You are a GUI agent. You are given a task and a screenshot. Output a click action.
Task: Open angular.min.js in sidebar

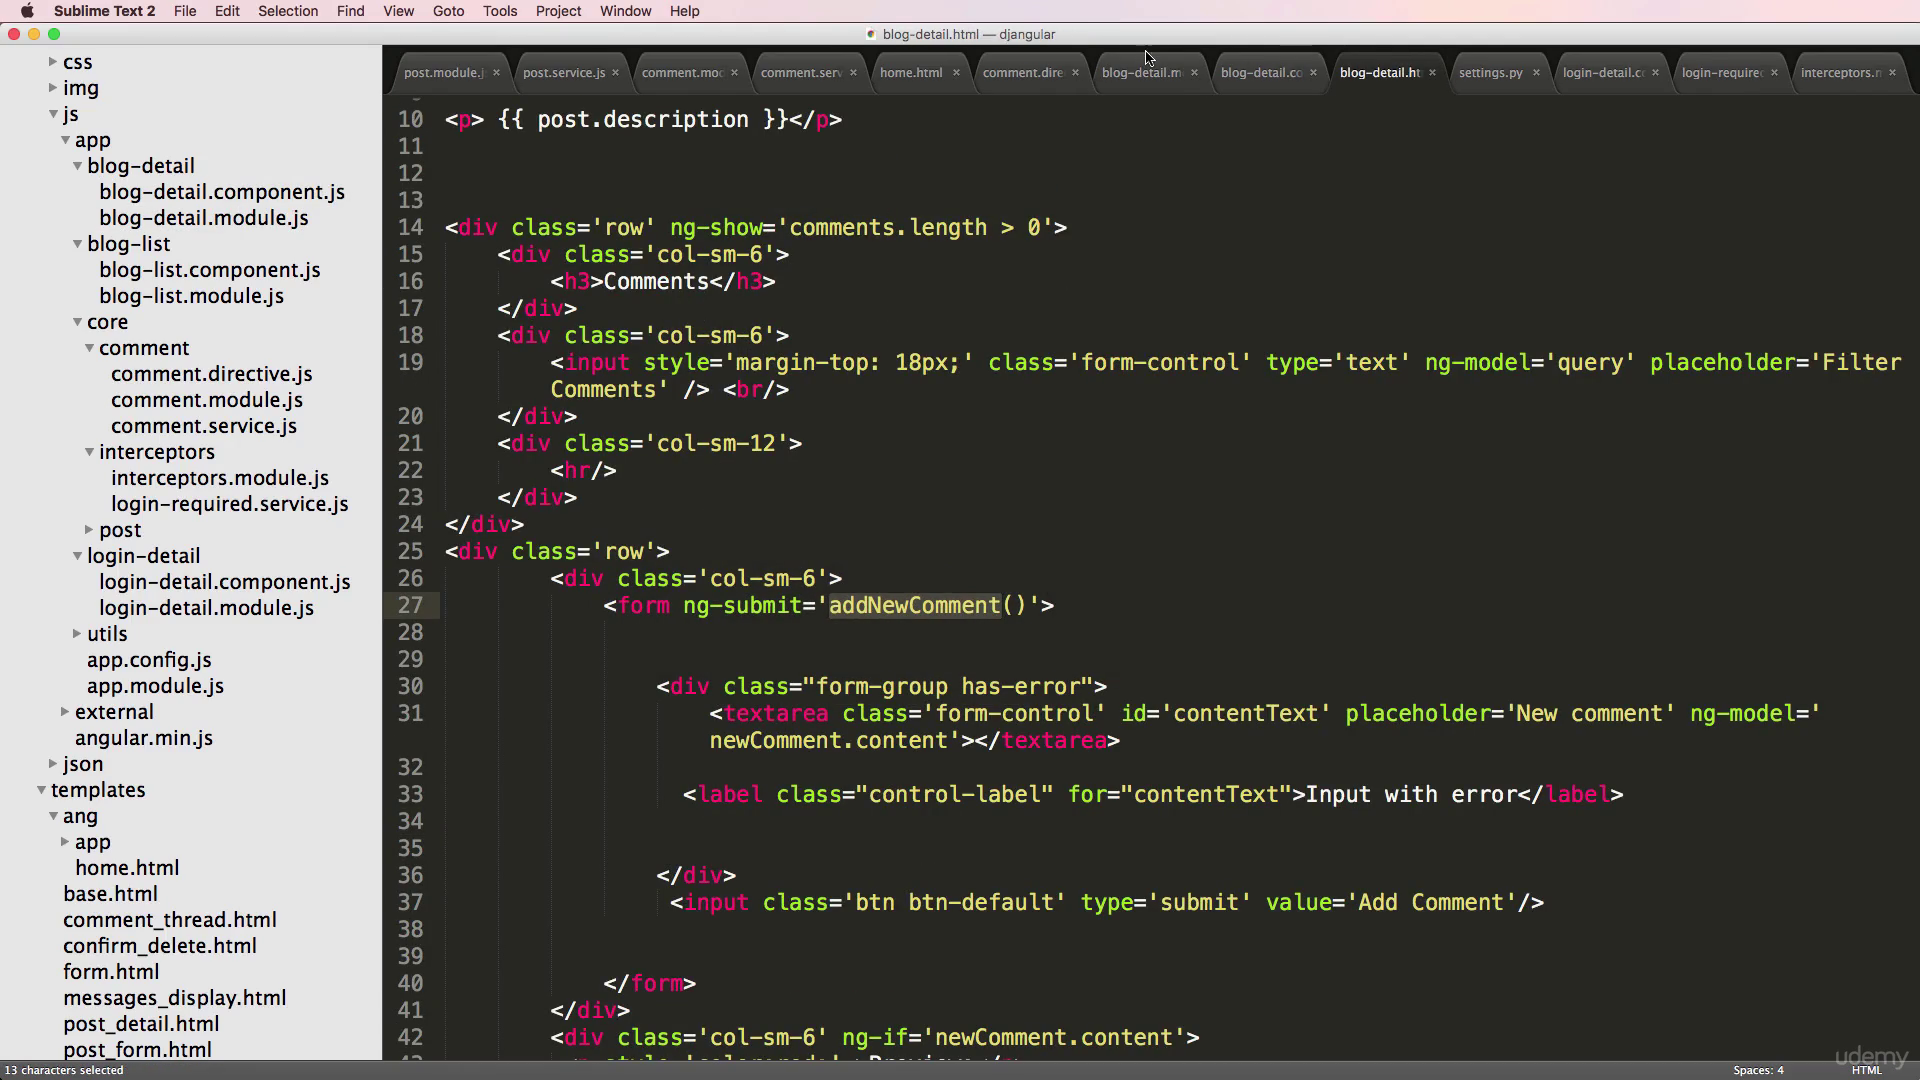coord(143,738)
